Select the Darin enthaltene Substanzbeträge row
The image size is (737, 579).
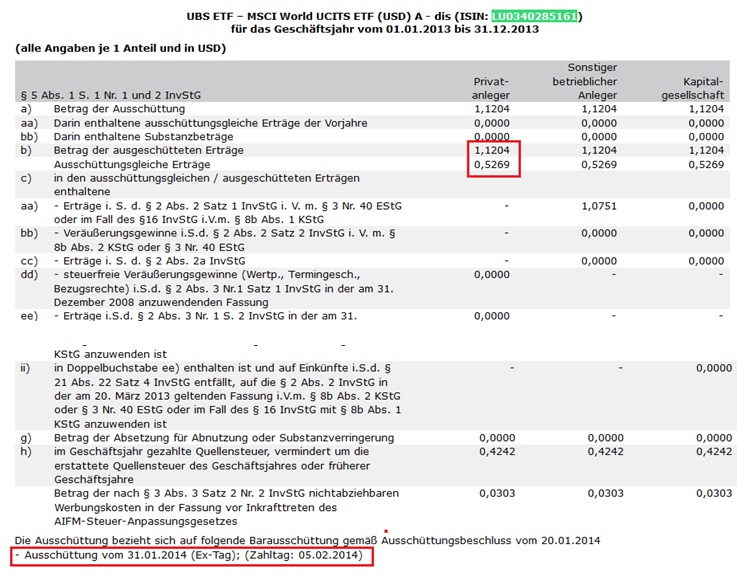pos(372,137)
